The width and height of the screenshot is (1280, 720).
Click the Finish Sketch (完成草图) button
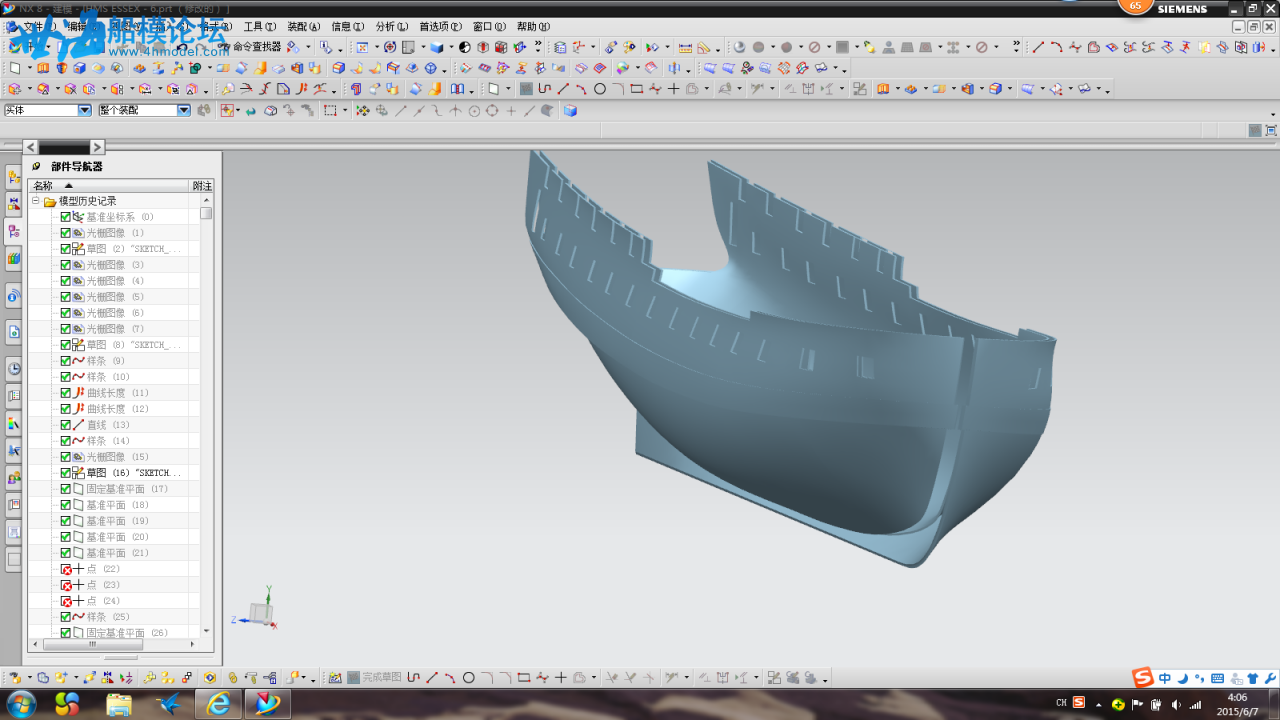[373, 677]
